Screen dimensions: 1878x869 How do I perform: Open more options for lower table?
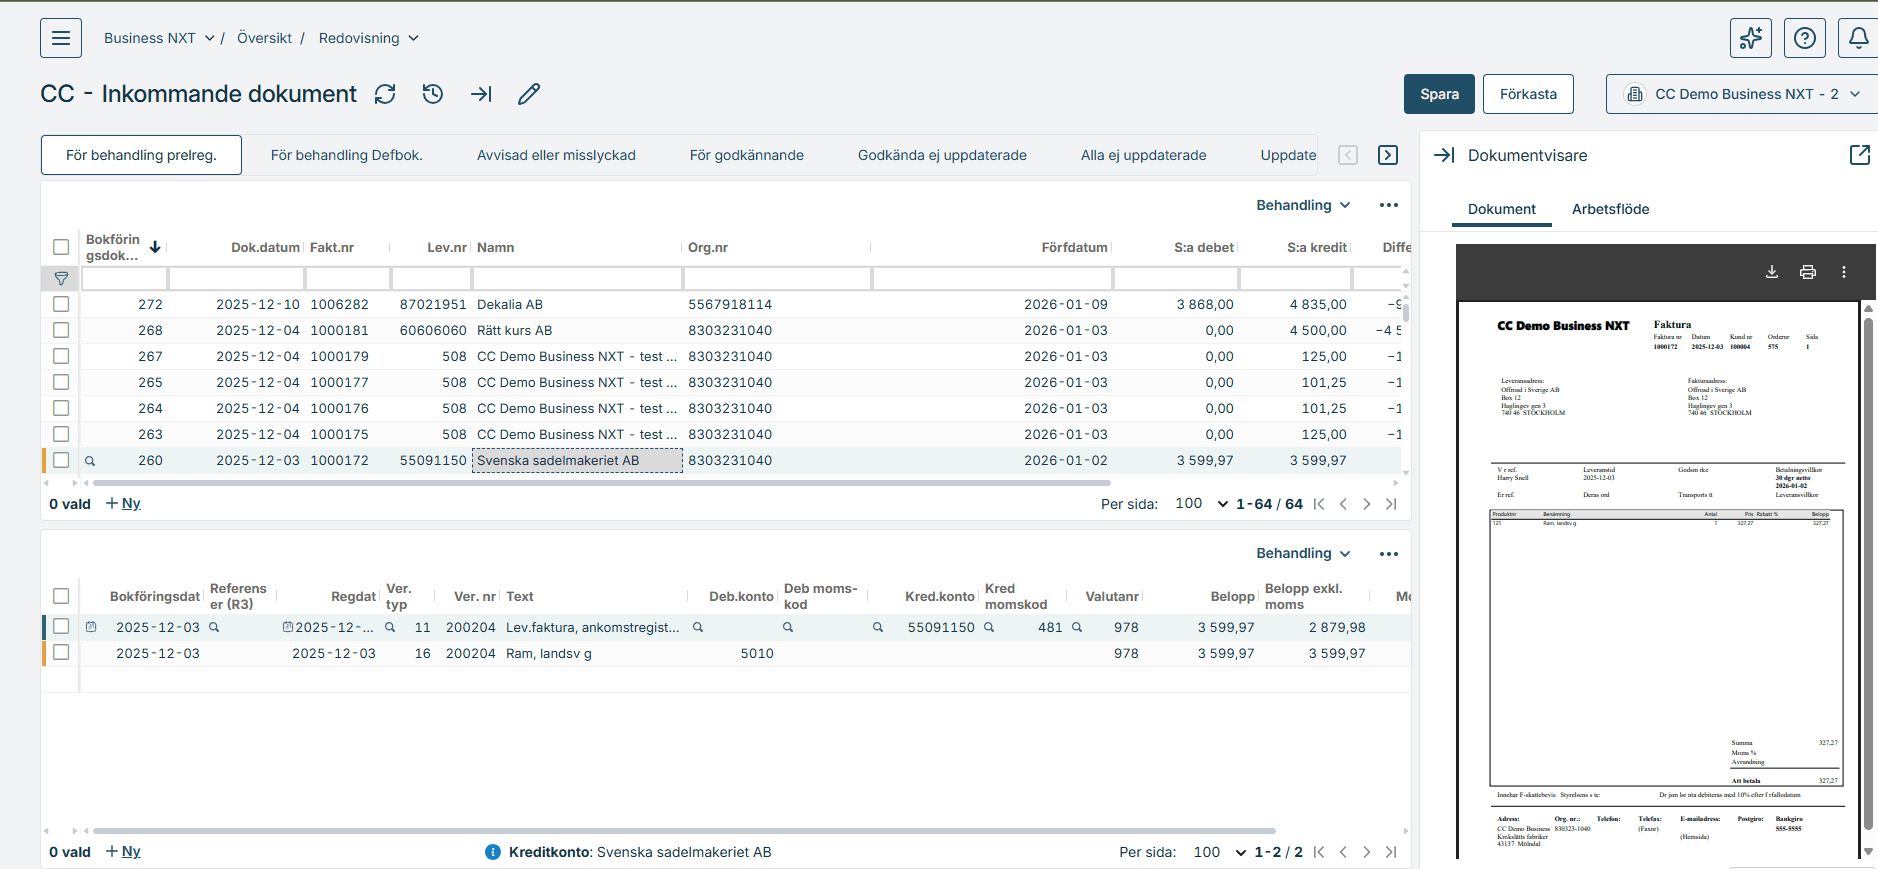pos(1389,554)
